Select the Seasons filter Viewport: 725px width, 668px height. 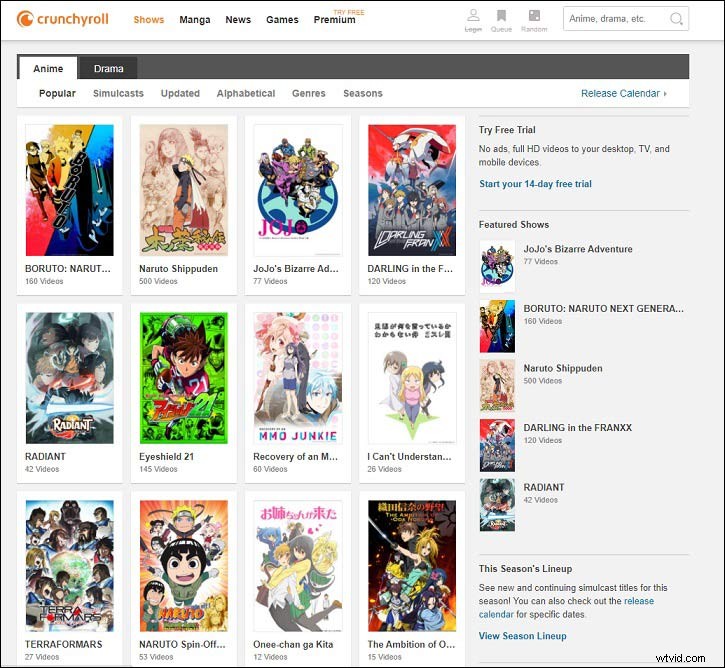[x=363, y=93]
